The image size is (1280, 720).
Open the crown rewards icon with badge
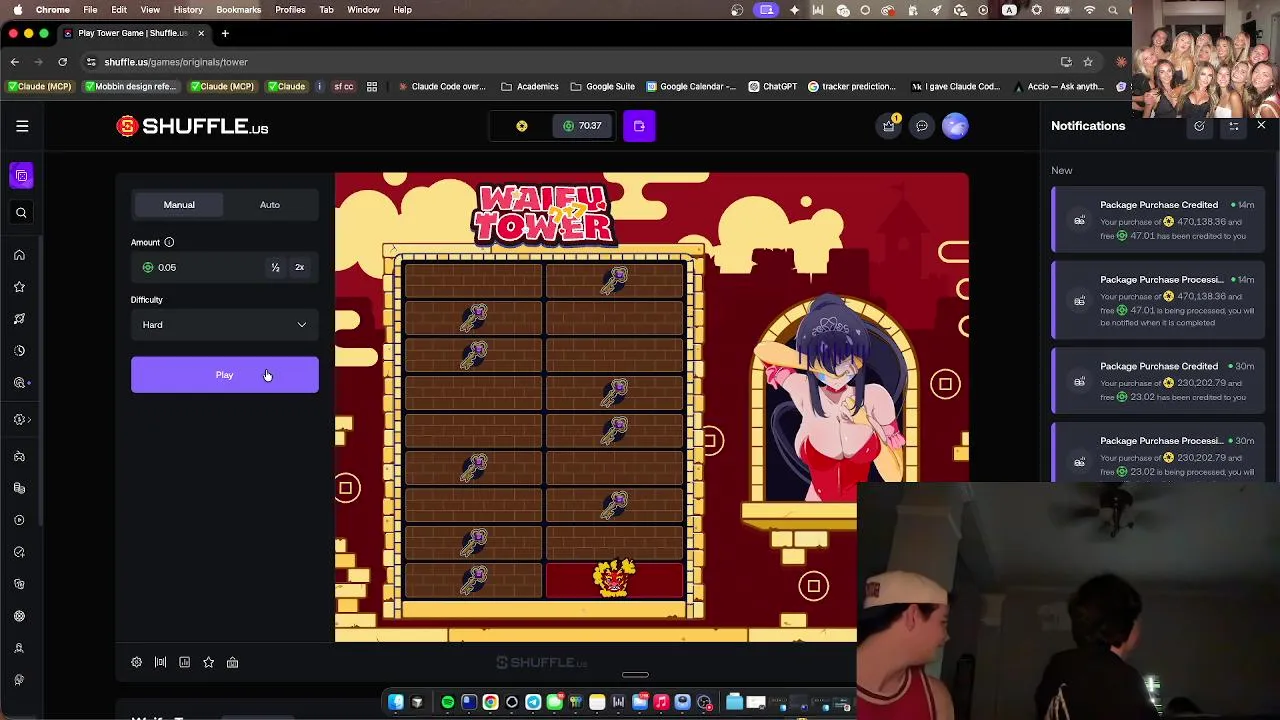[888, 126]
